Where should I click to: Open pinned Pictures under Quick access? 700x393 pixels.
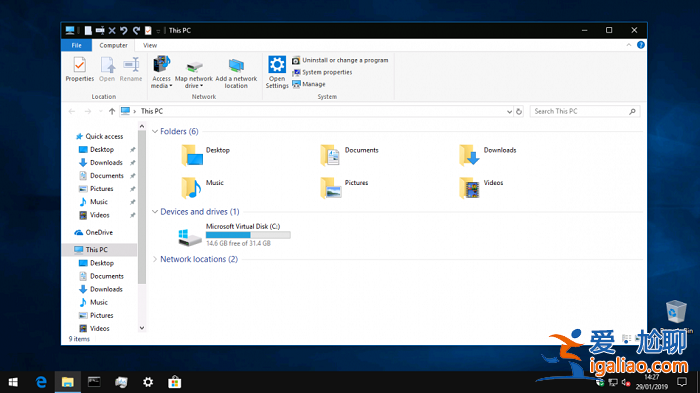coord(102,188)
